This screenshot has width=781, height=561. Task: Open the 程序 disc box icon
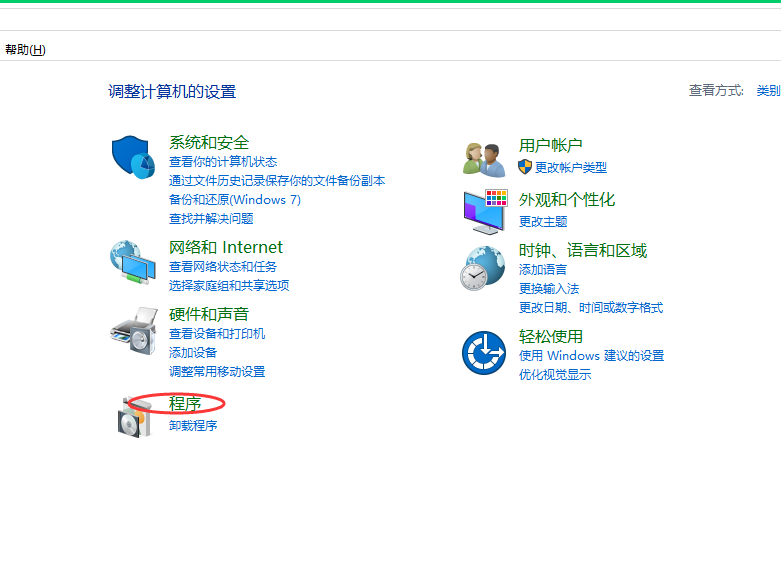(134, 419)
